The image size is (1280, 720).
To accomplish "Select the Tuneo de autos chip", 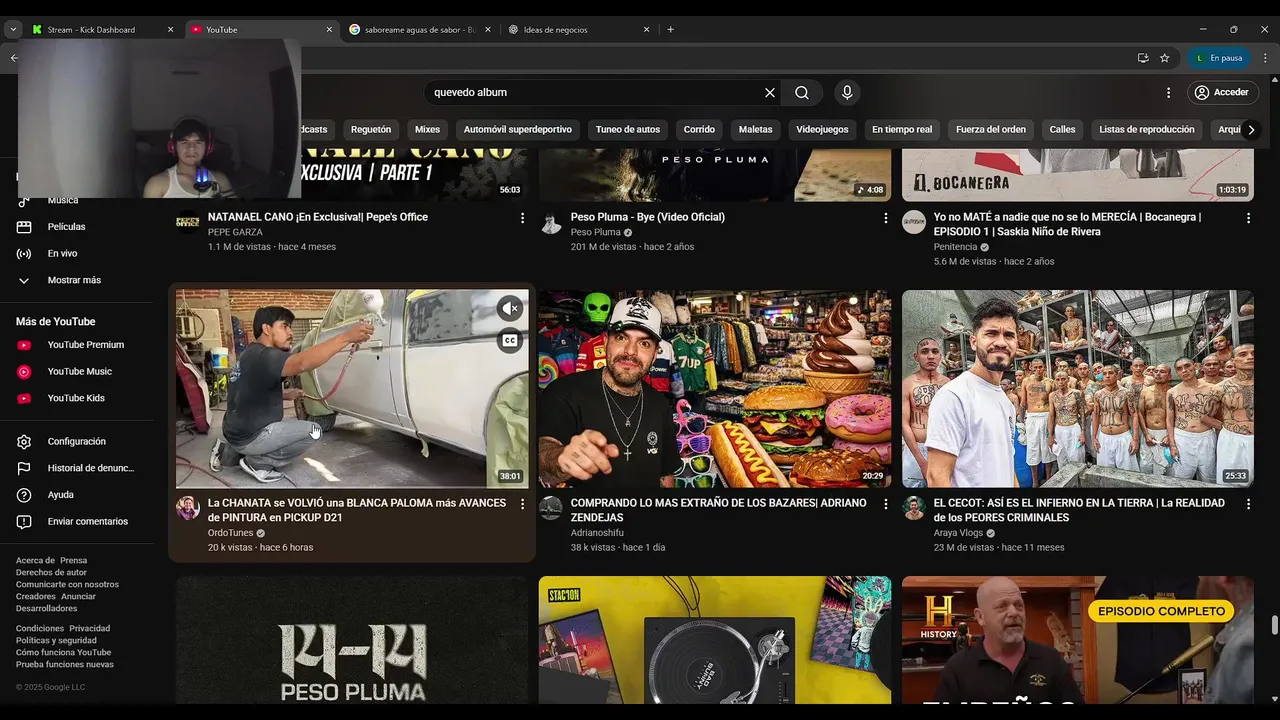I will pos(628,129).
